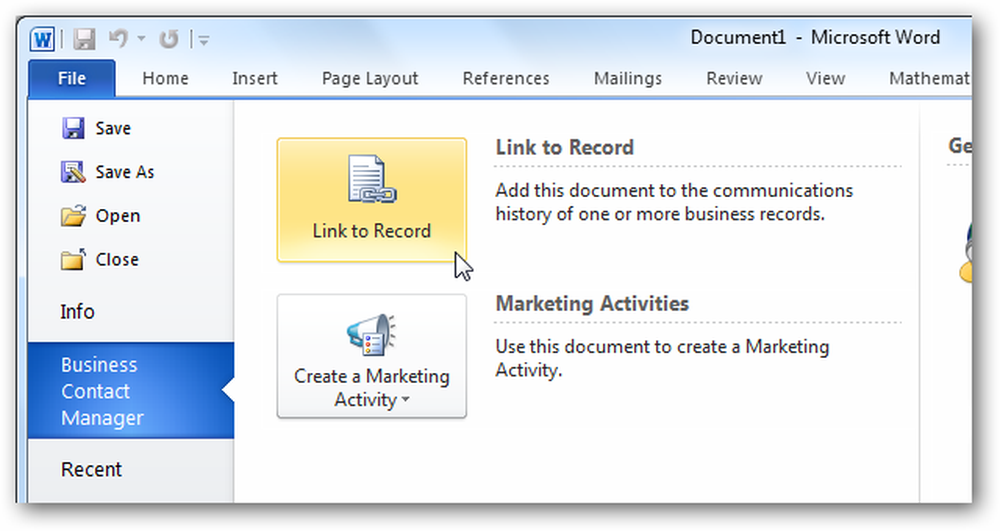Click the text 'Use this document to create a Marketing'
The image size is (1000, 531).
663,347
